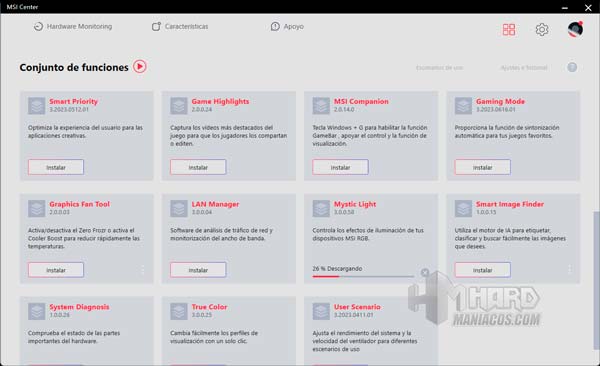600x366 pixels.
Task: Click the User Scenario title
Action: [x=357, y=307]
